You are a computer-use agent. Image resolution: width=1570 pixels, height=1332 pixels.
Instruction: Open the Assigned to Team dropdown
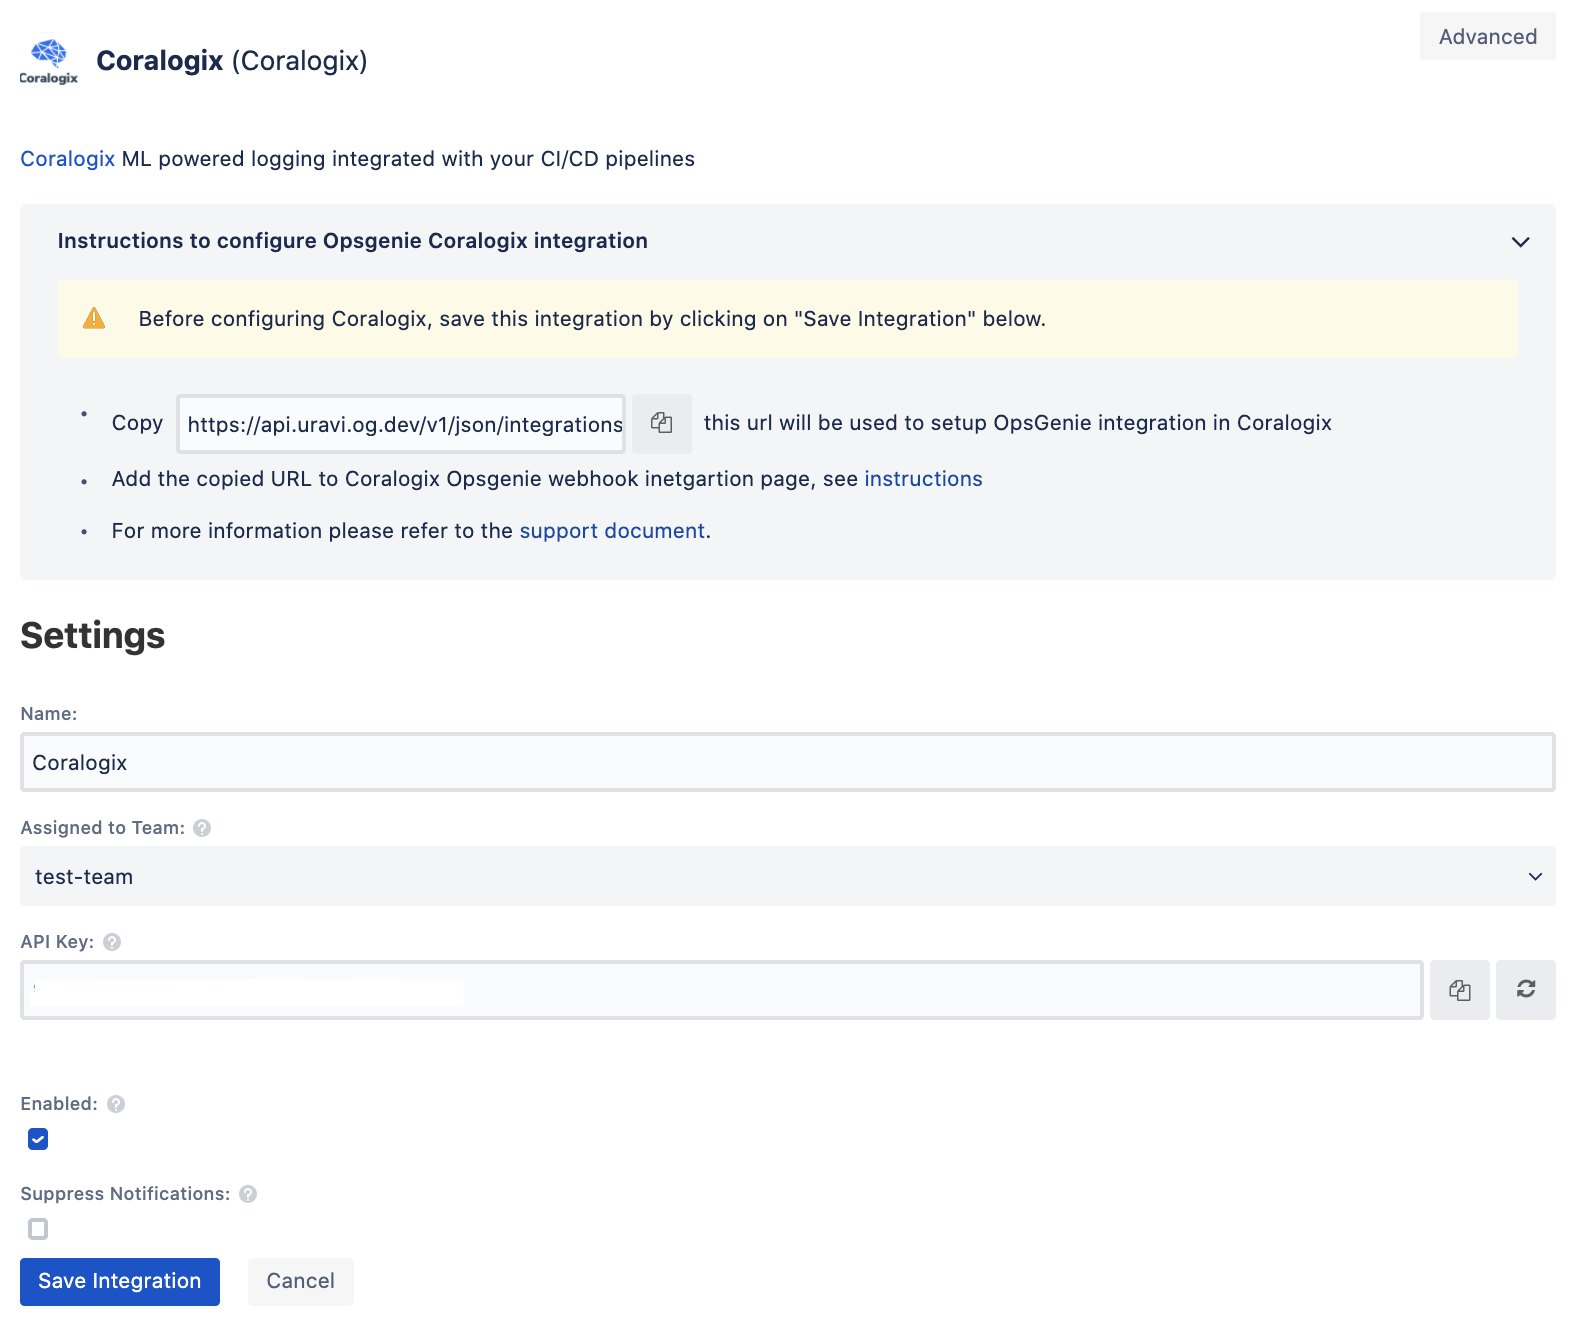[x=788, y=876]
